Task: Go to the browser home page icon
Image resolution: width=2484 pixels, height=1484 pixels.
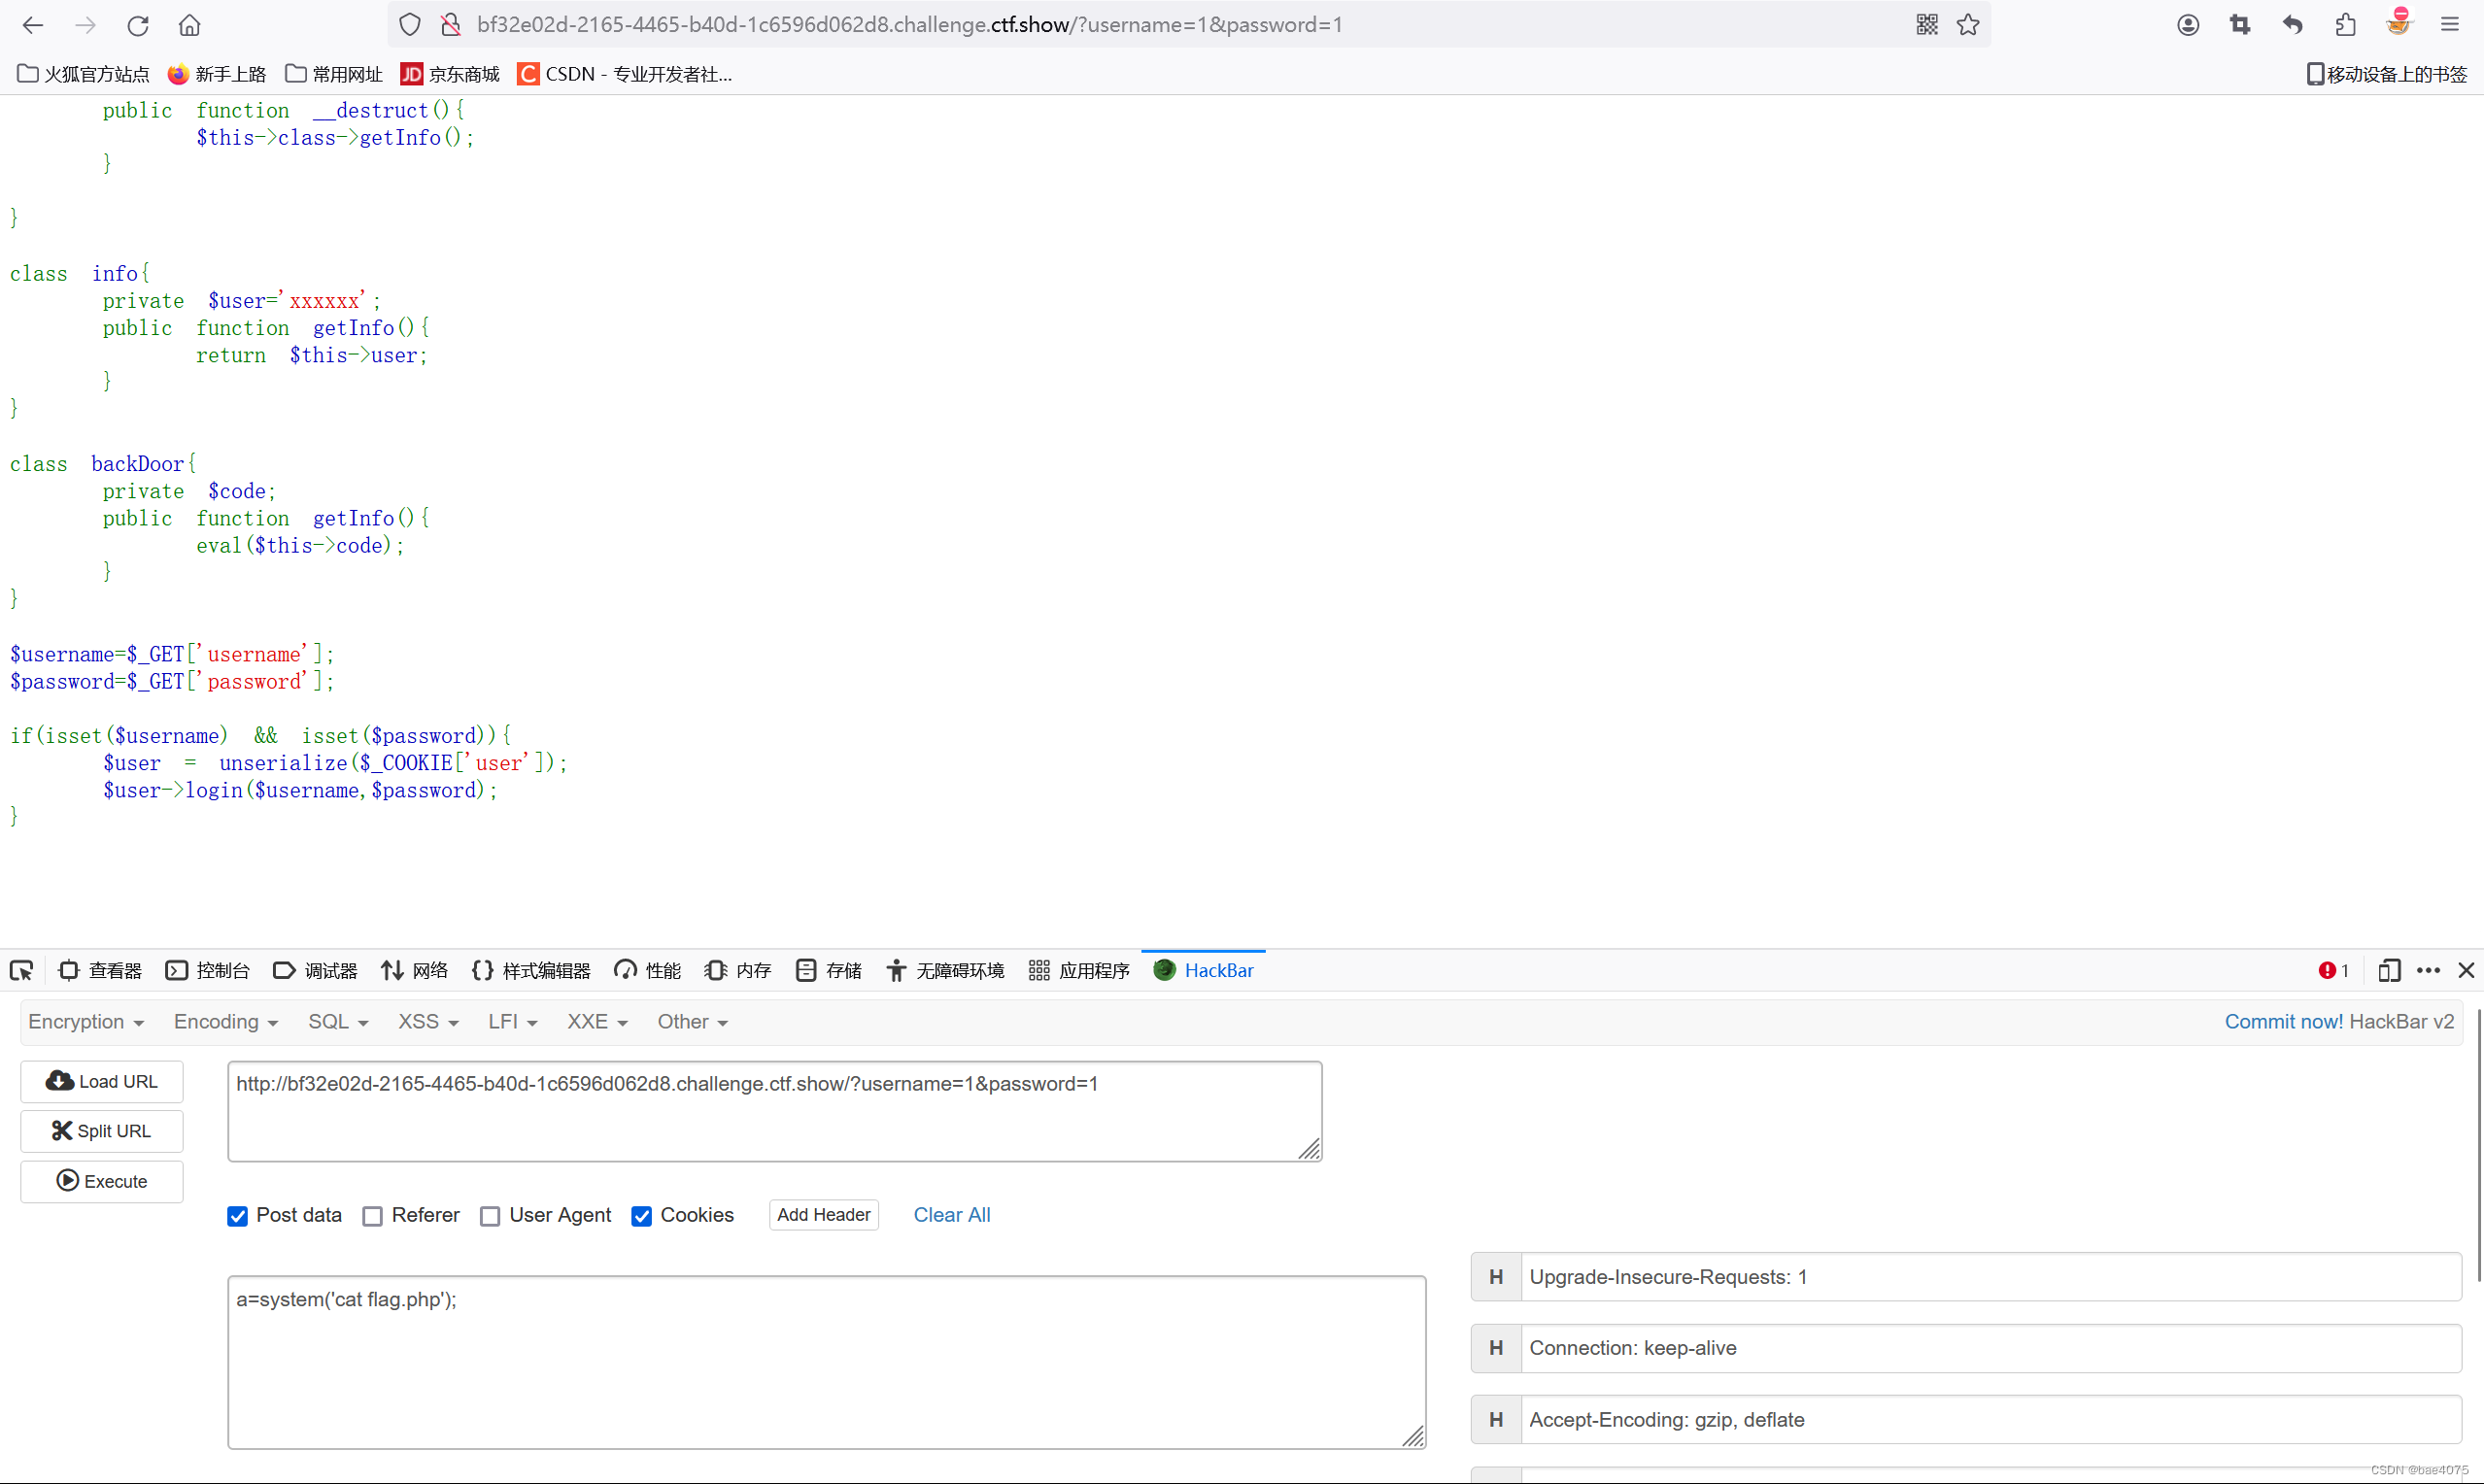Action: tap(189, 25)
